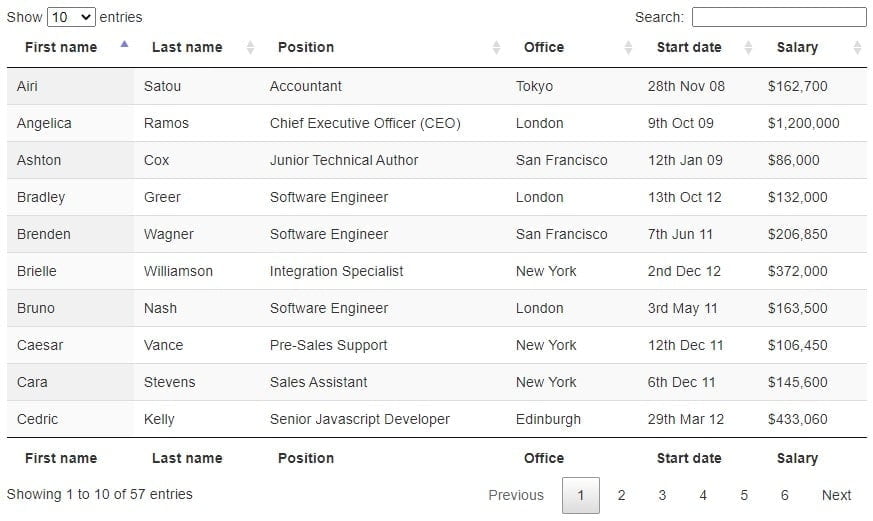Sort by Start date using arrows icon
This screenshot has height=521, width=873.
[x=748, y=47]
